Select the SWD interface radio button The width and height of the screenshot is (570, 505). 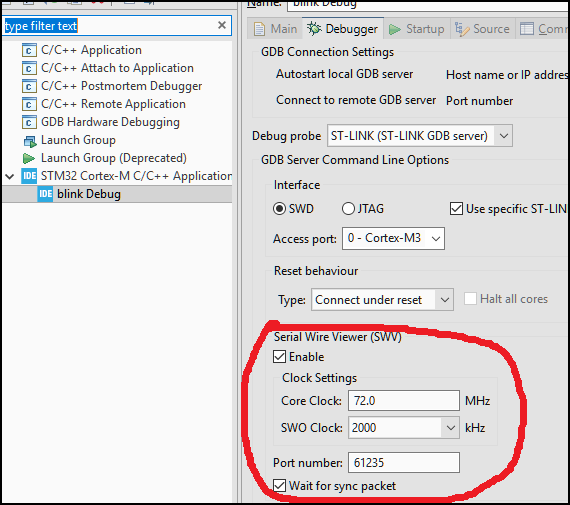point(279,209)
